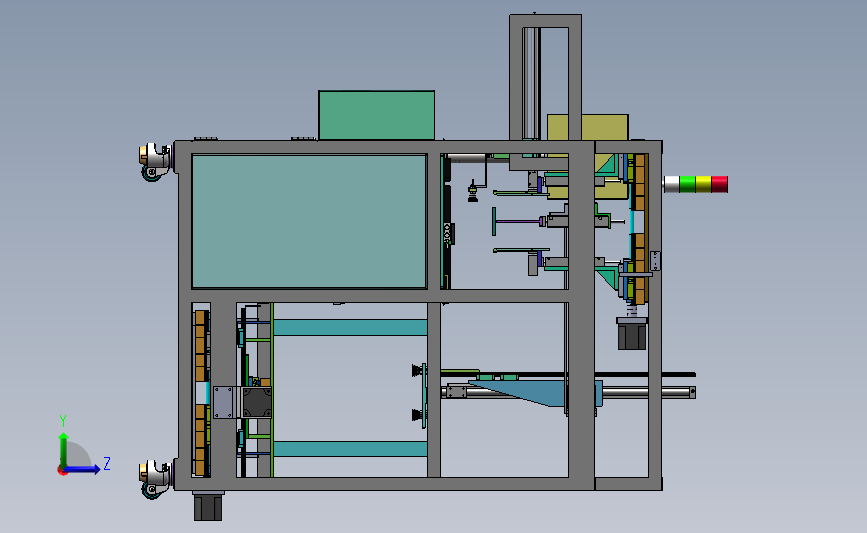
Task: Select the black motor below the bottom-left frame corner
Action: tap(208, 506)
